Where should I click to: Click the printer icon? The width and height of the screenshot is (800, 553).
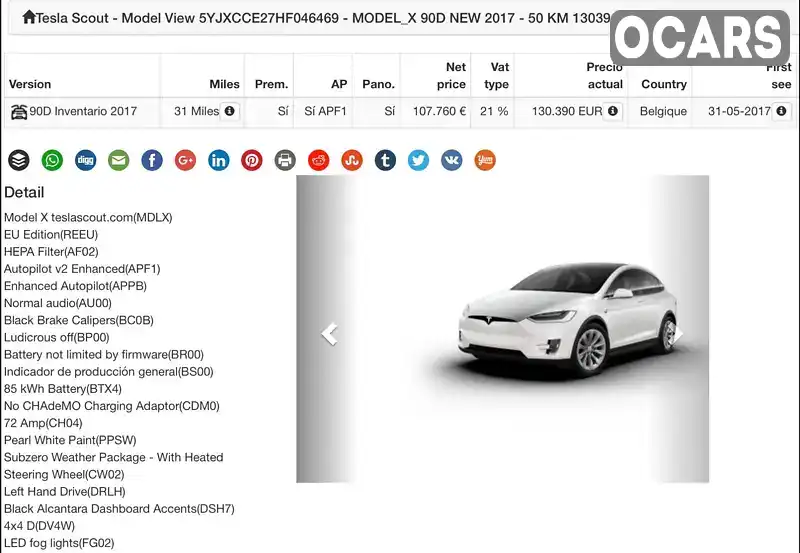pos(285,160)
